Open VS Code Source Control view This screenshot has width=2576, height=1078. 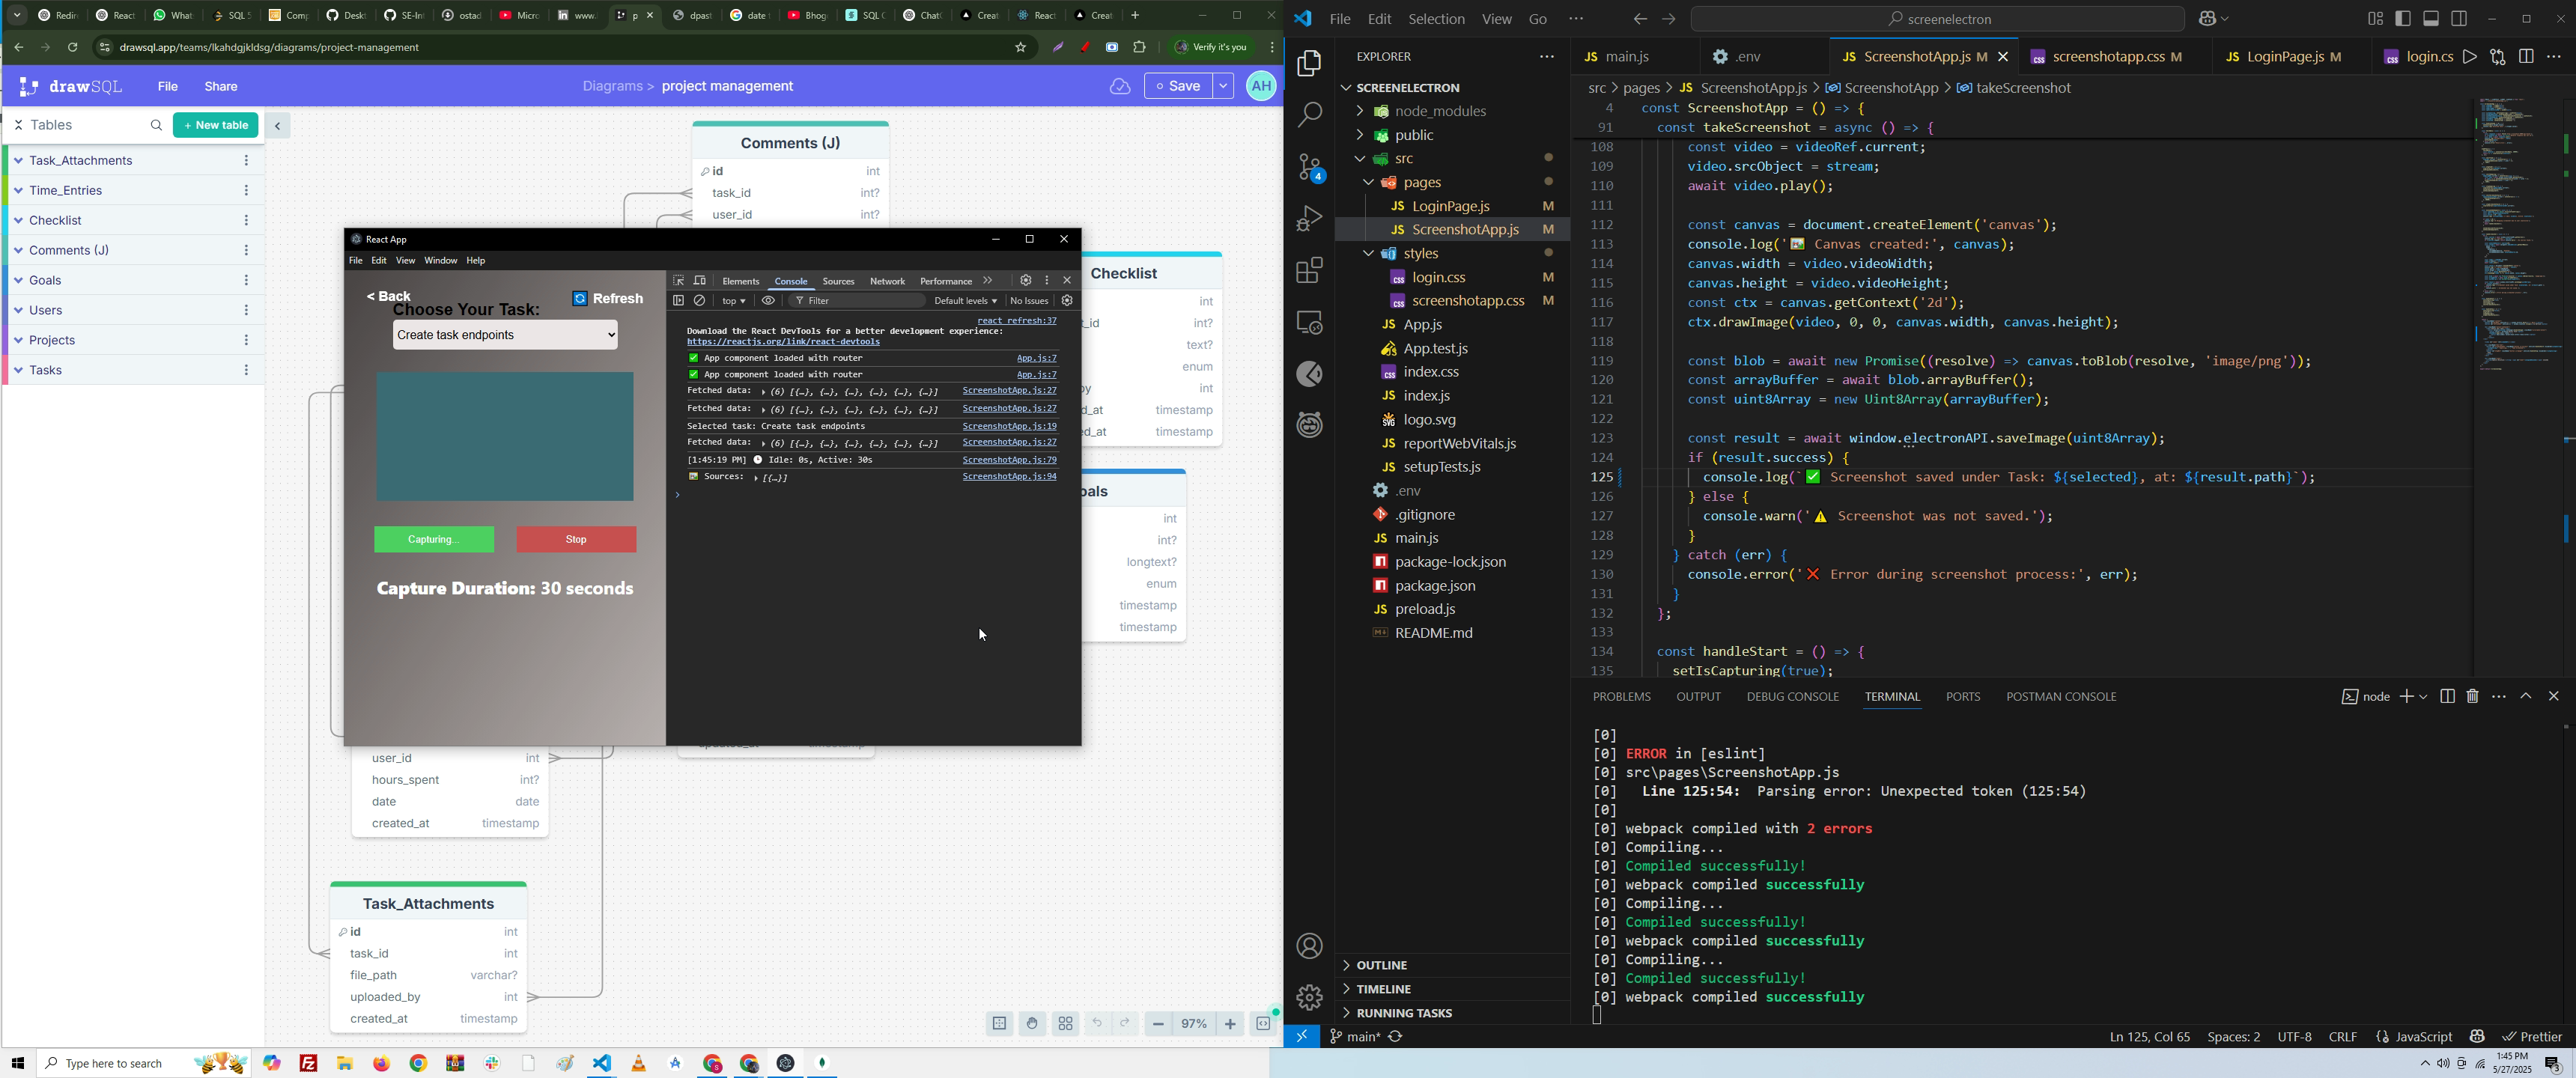tap(1309, 167)
